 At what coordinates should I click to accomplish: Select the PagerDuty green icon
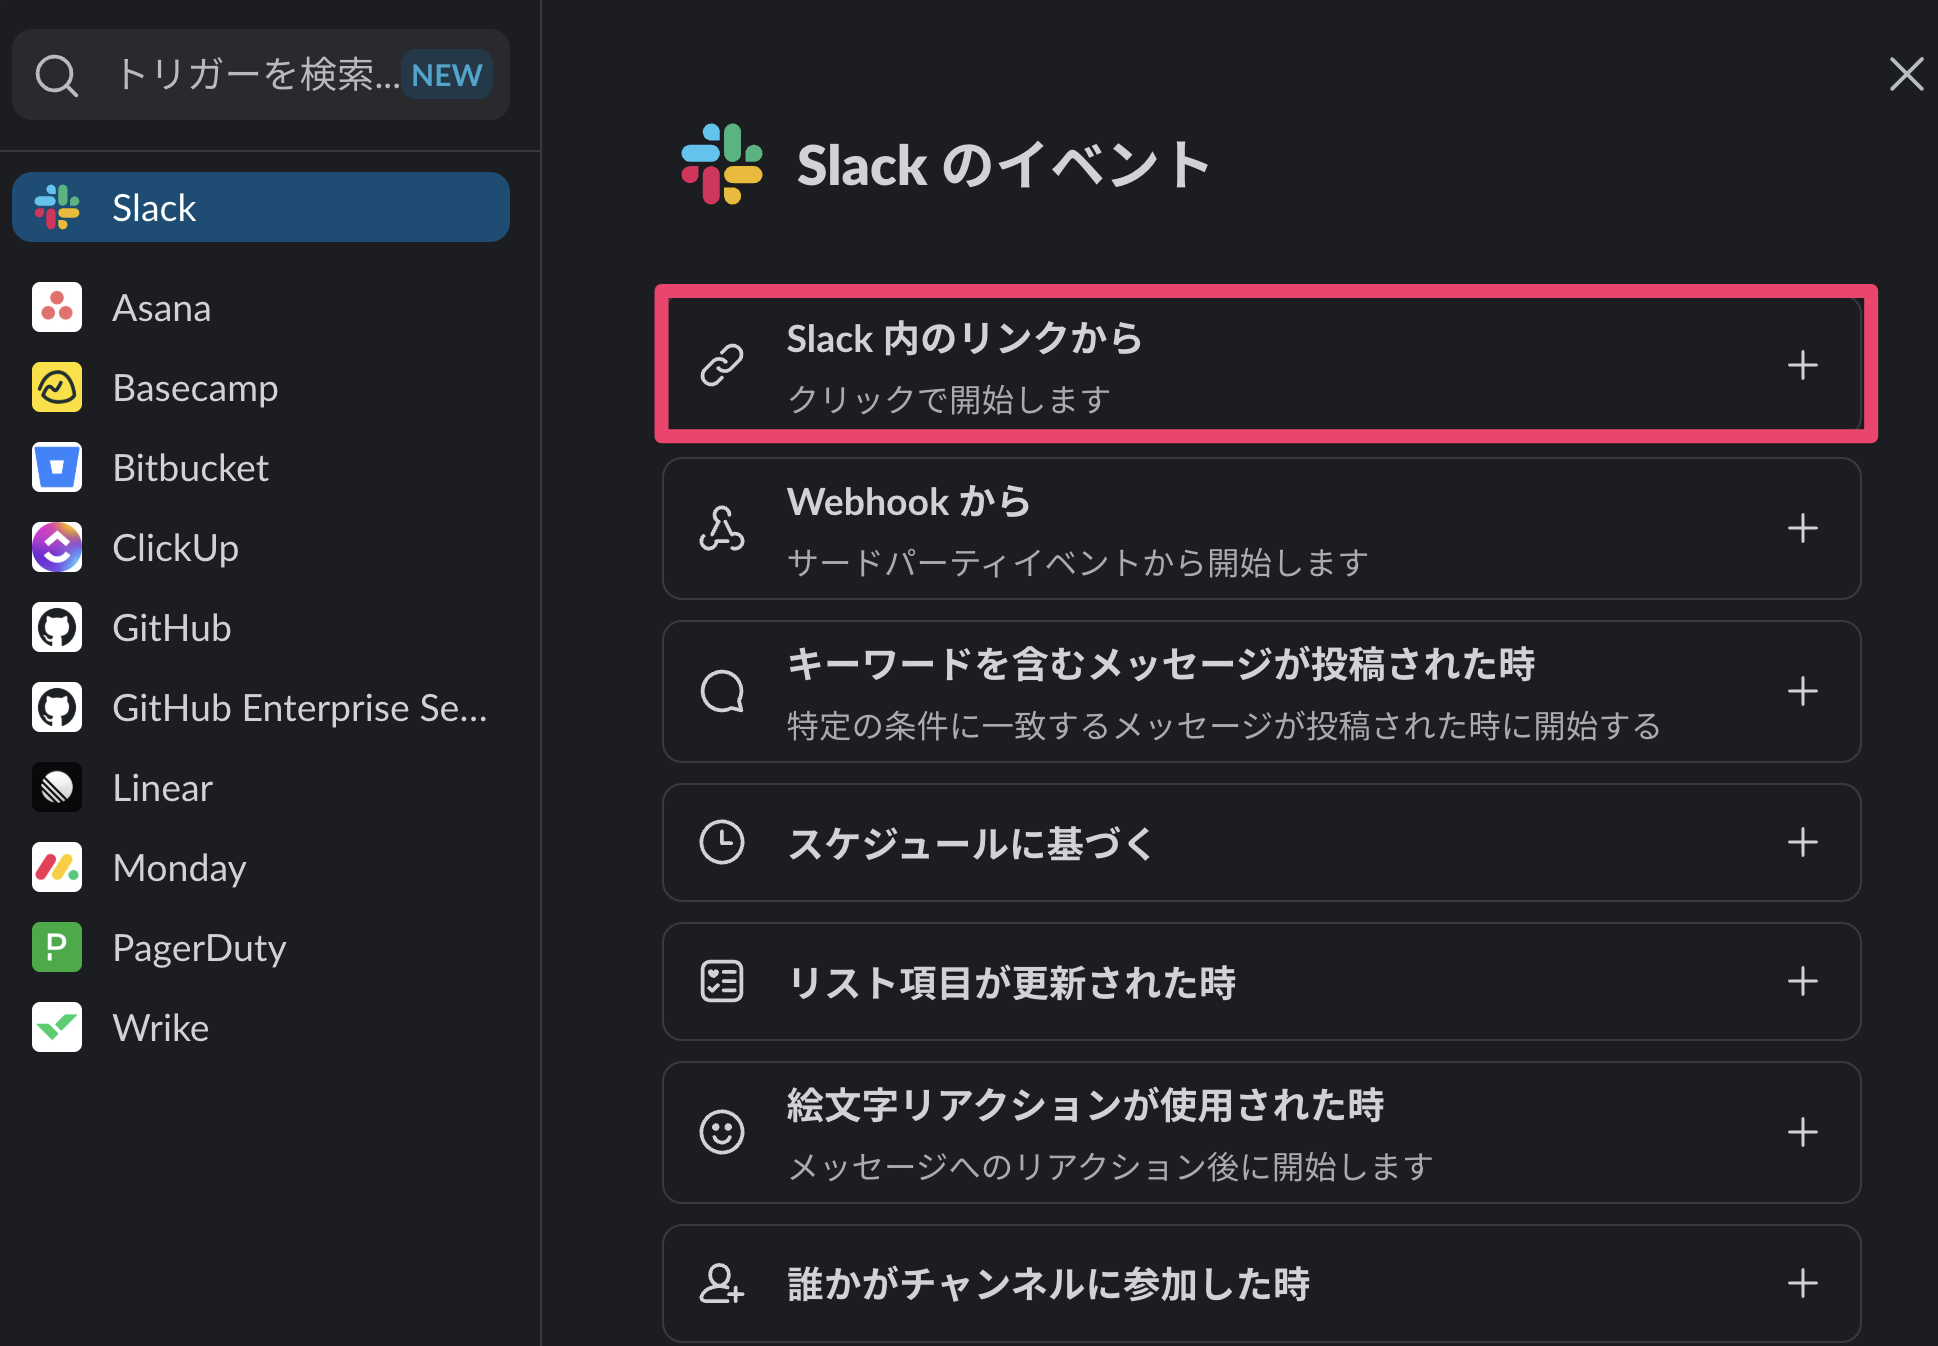click(x=57, y=948)
